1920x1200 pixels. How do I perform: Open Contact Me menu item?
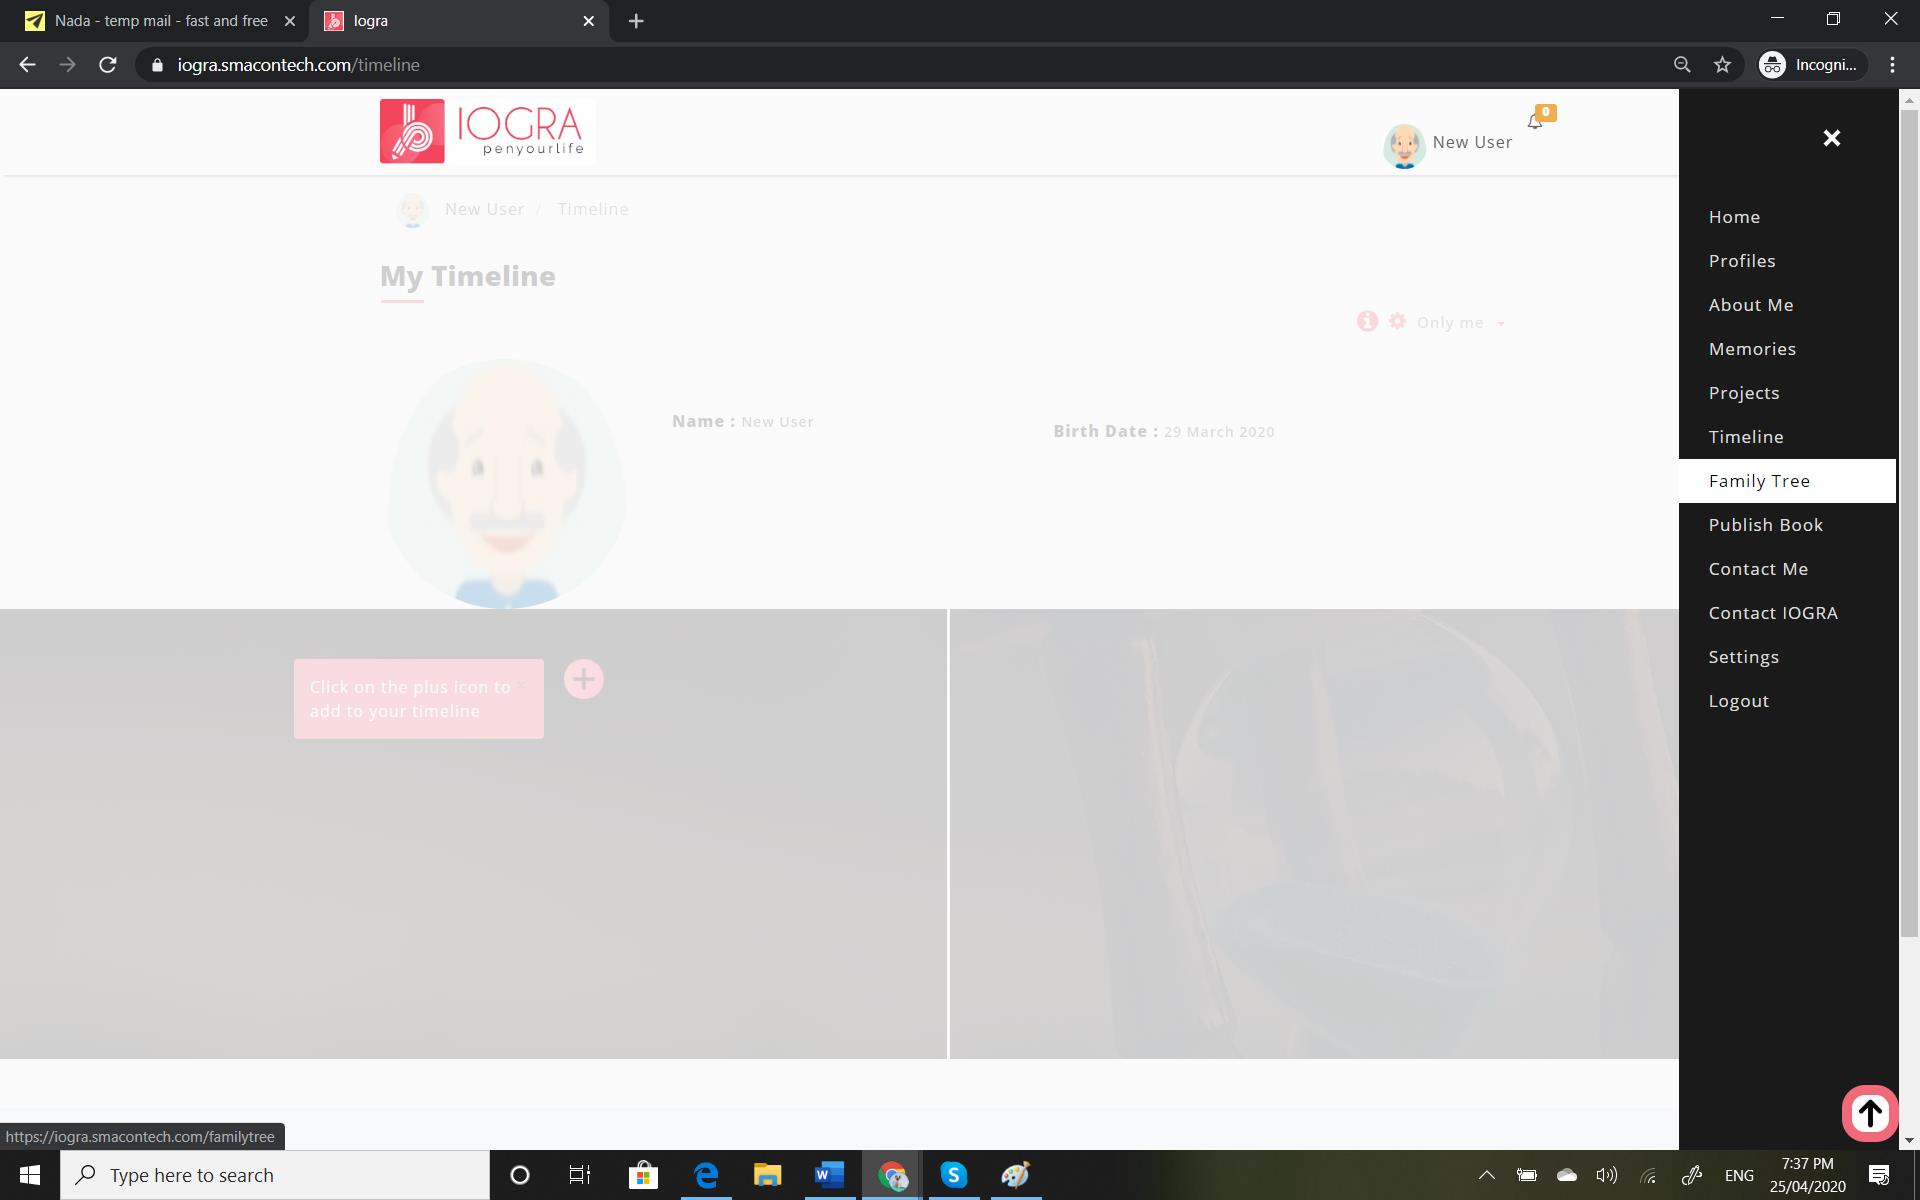pos(1758,569)
